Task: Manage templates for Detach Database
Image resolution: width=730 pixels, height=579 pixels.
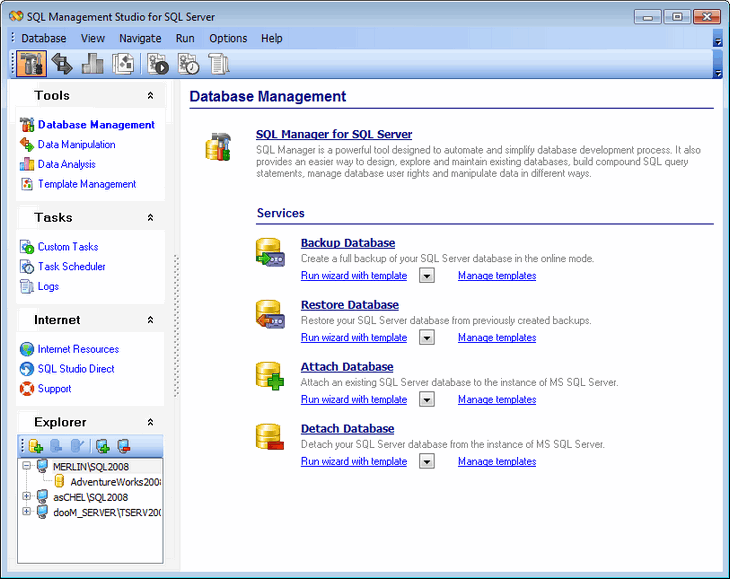Action: (x=497, y=461)
